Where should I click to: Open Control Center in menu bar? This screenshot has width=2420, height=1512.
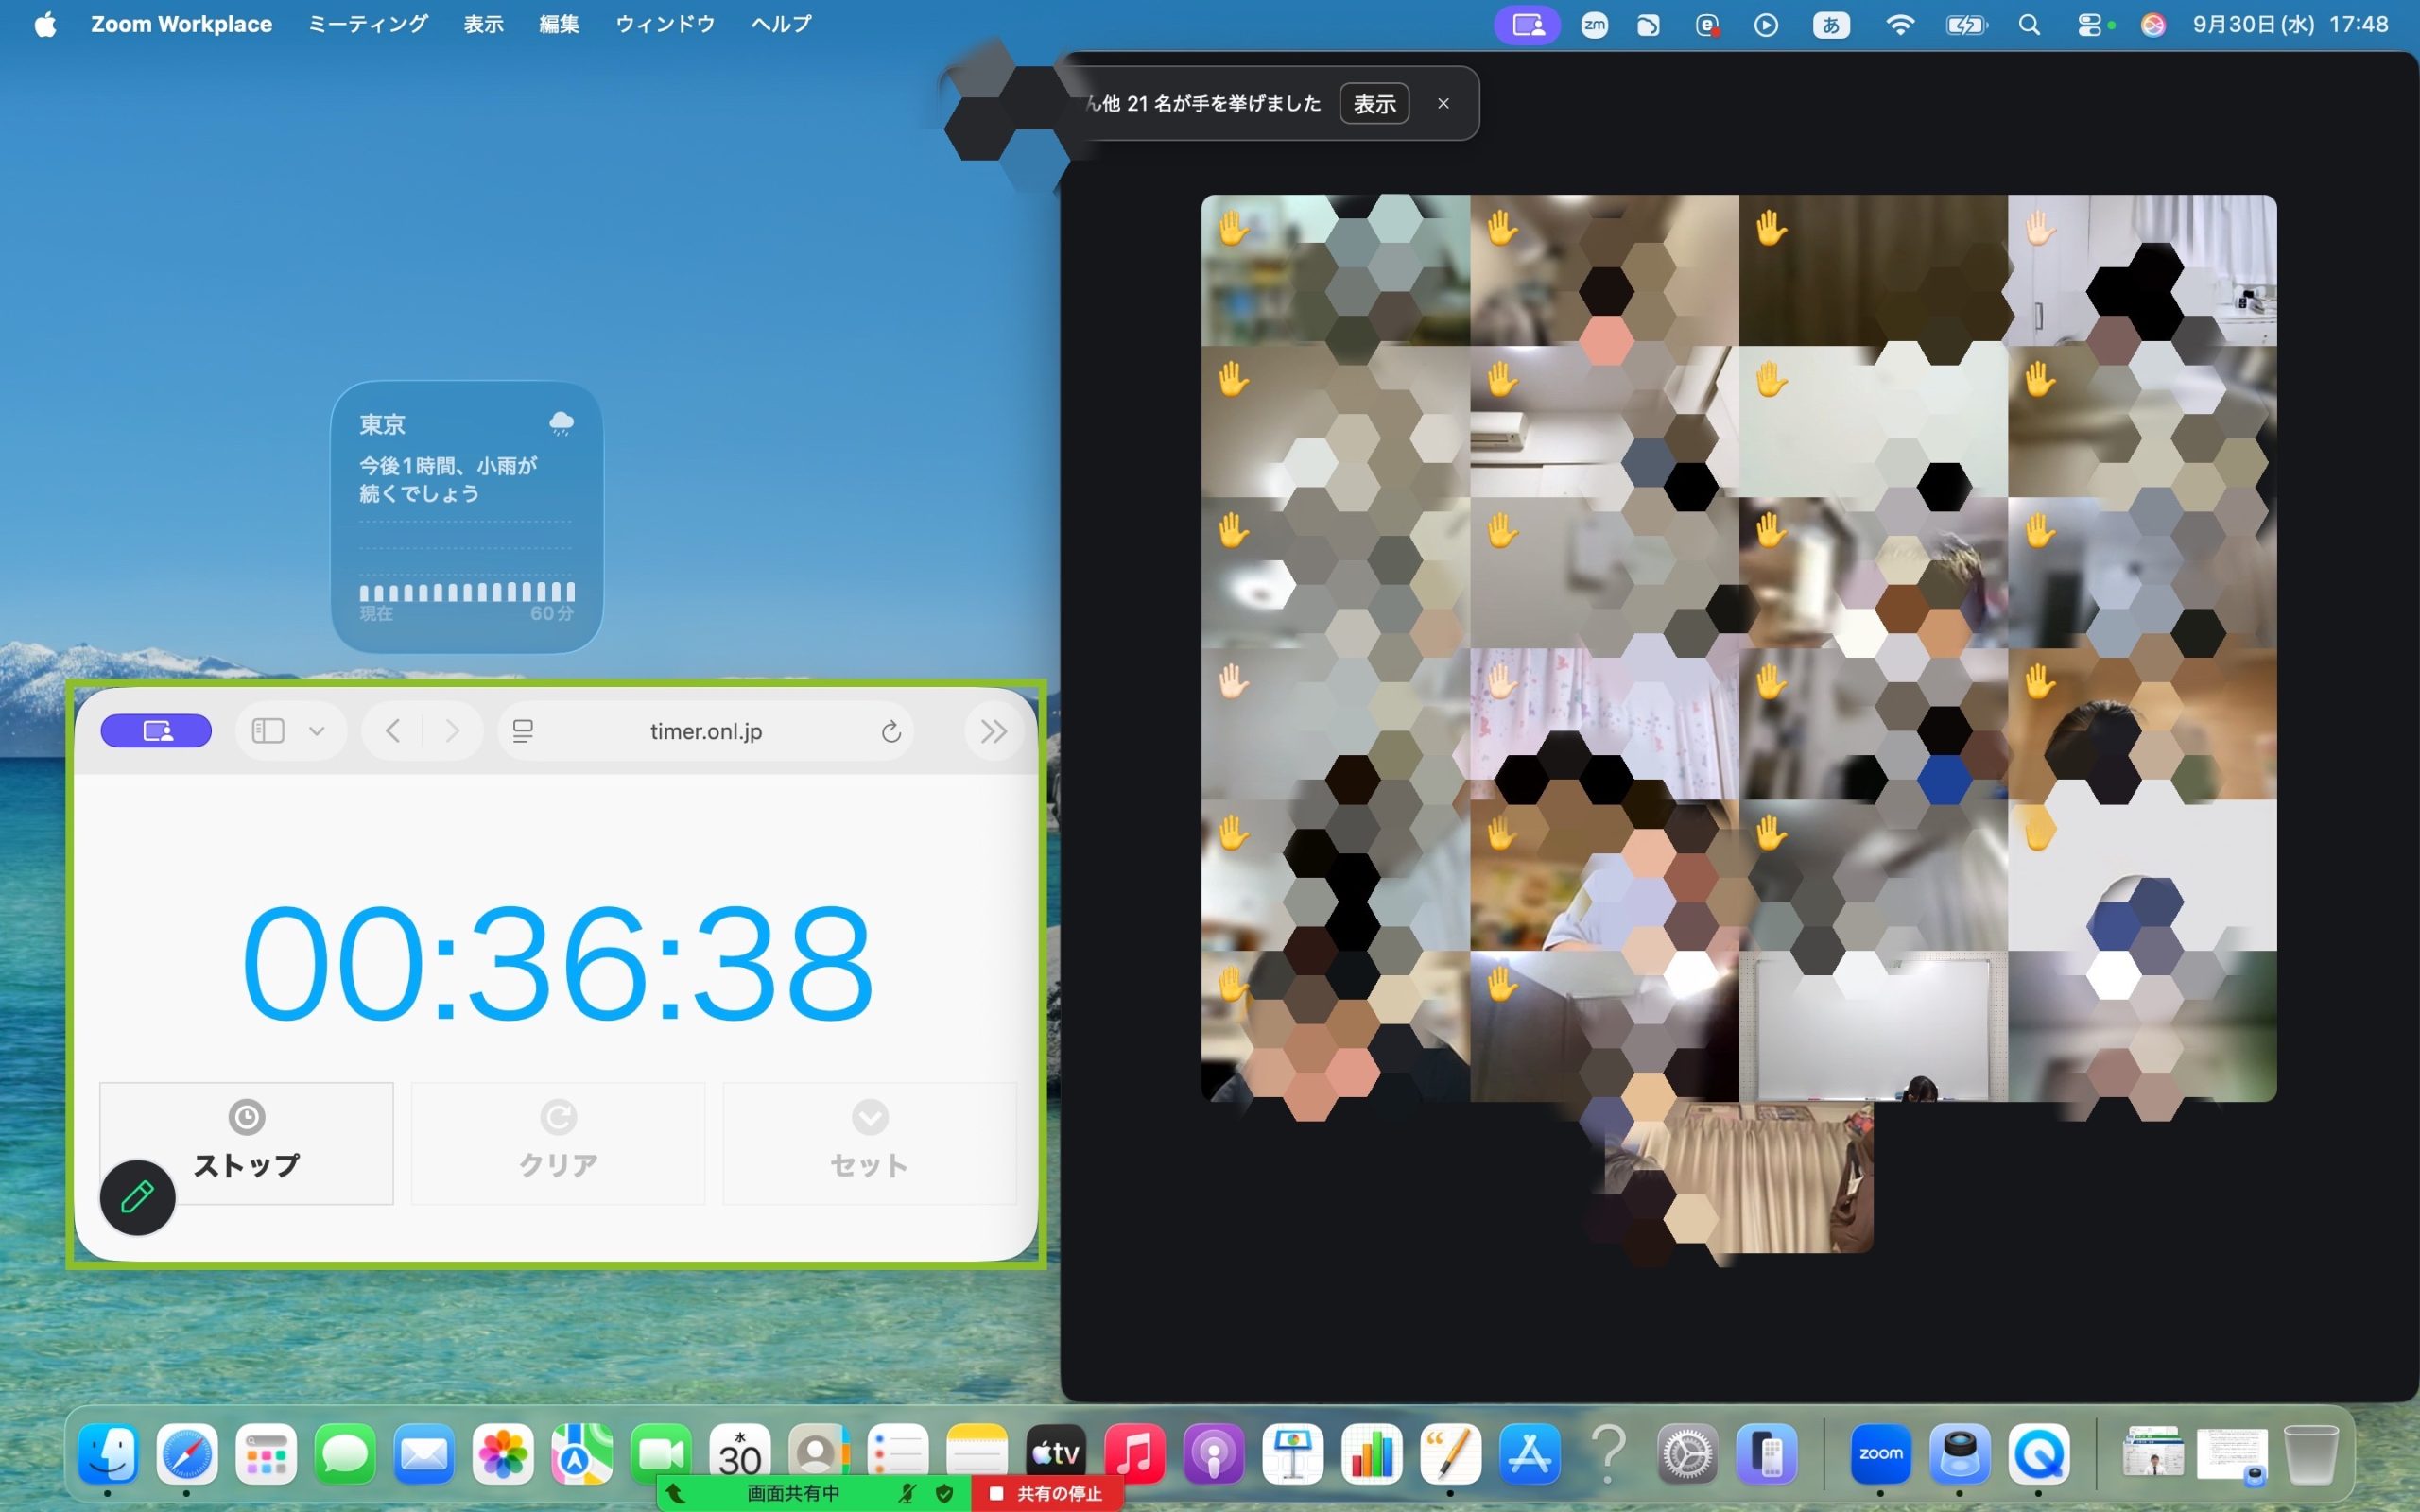pyautogui.click(x=2090, y=25)
